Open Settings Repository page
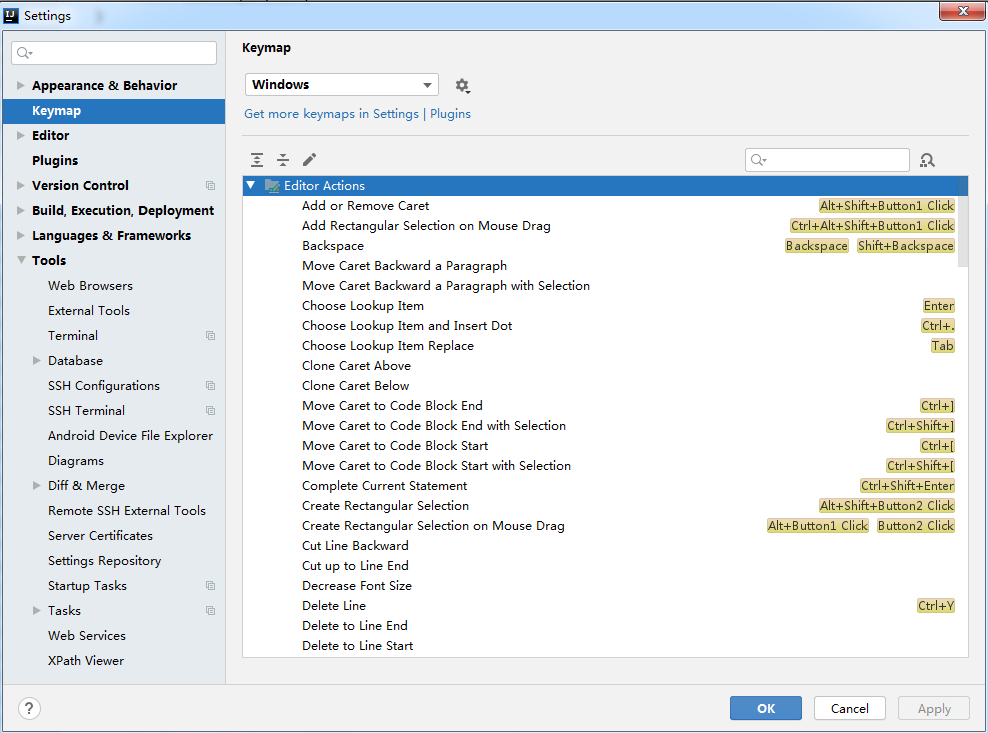The image size is (988, 733). click(x=105, y=561)
